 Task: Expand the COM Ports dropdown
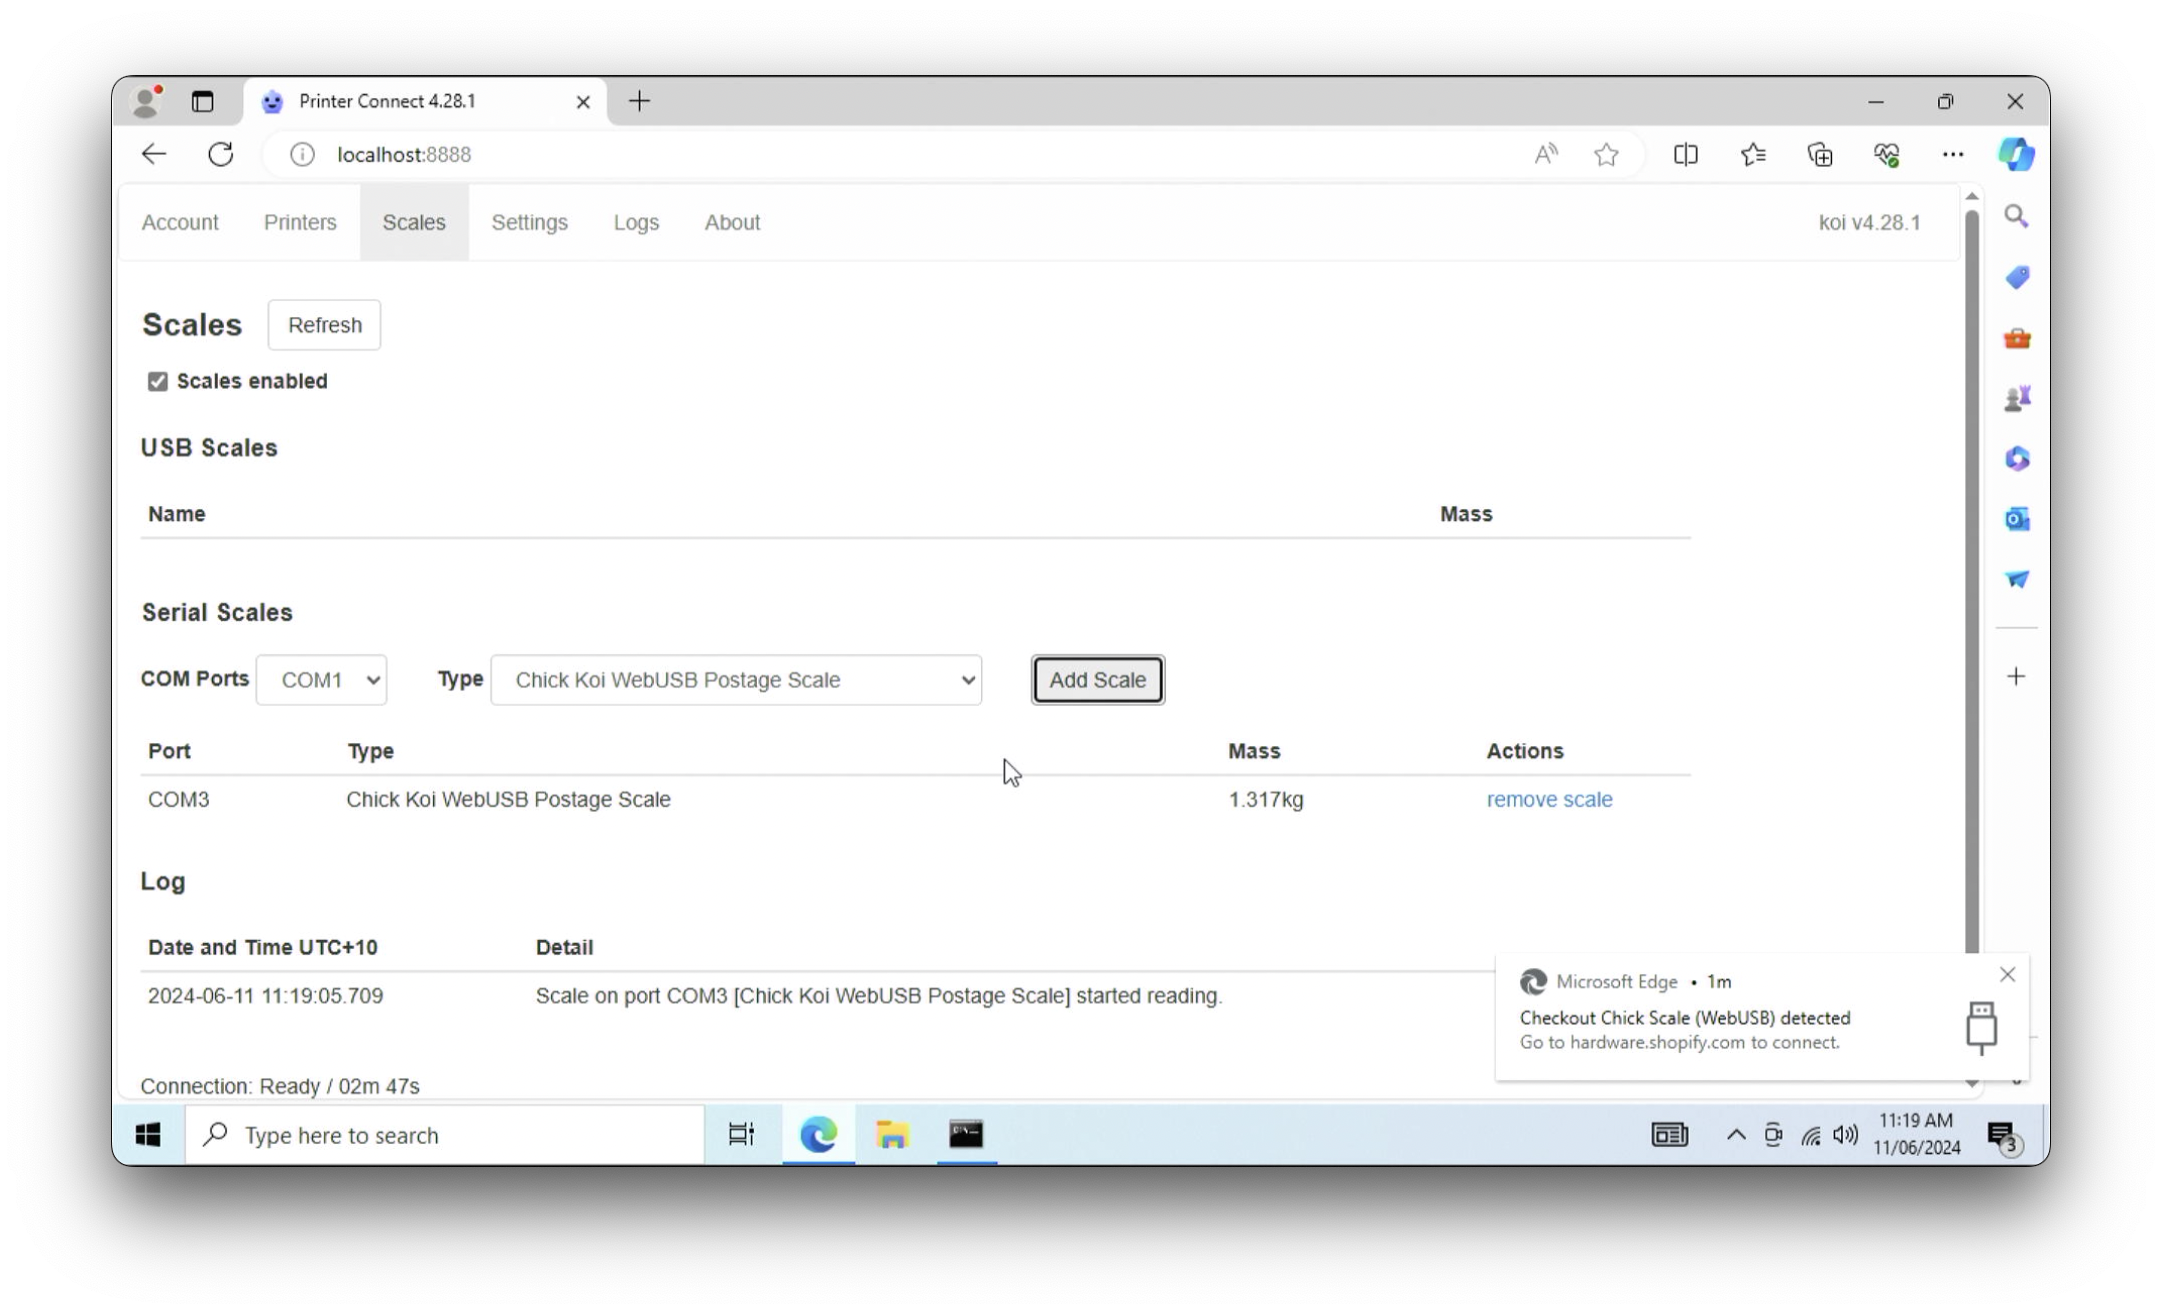[x=321, y=680]
